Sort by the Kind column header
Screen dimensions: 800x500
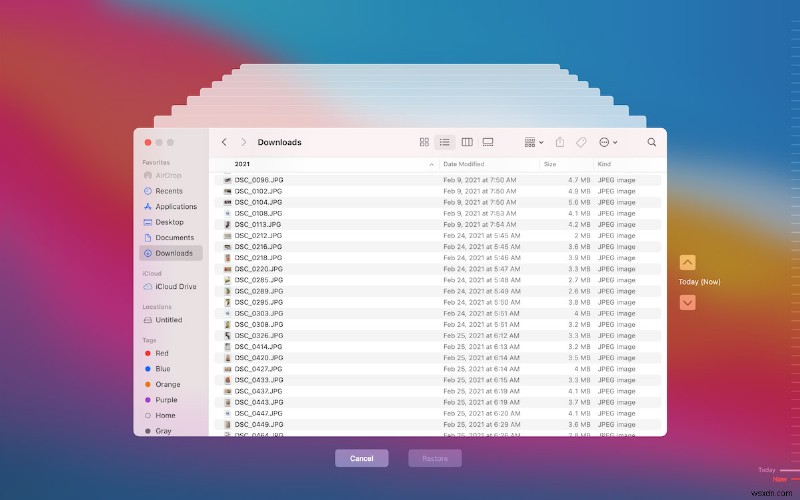(x=604, y=164)
